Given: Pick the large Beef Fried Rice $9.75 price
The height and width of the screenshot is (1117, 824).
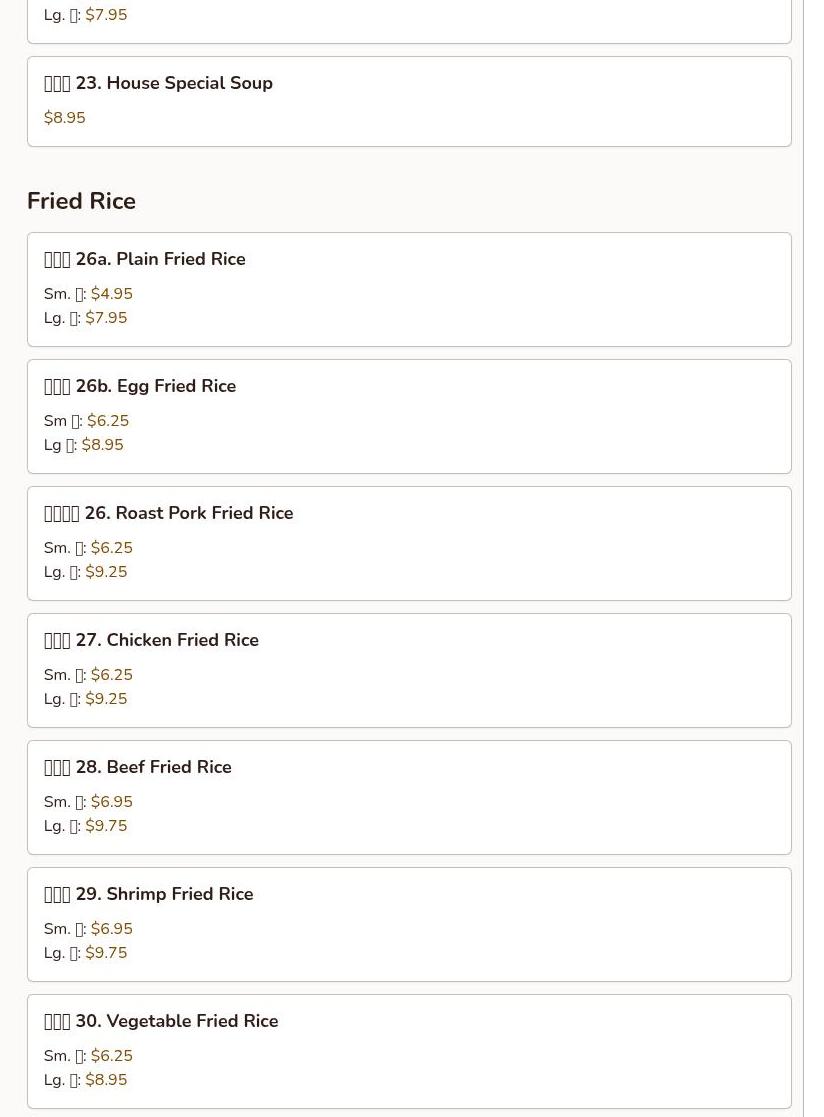Looking at the screenshot, I should [106, 826].
